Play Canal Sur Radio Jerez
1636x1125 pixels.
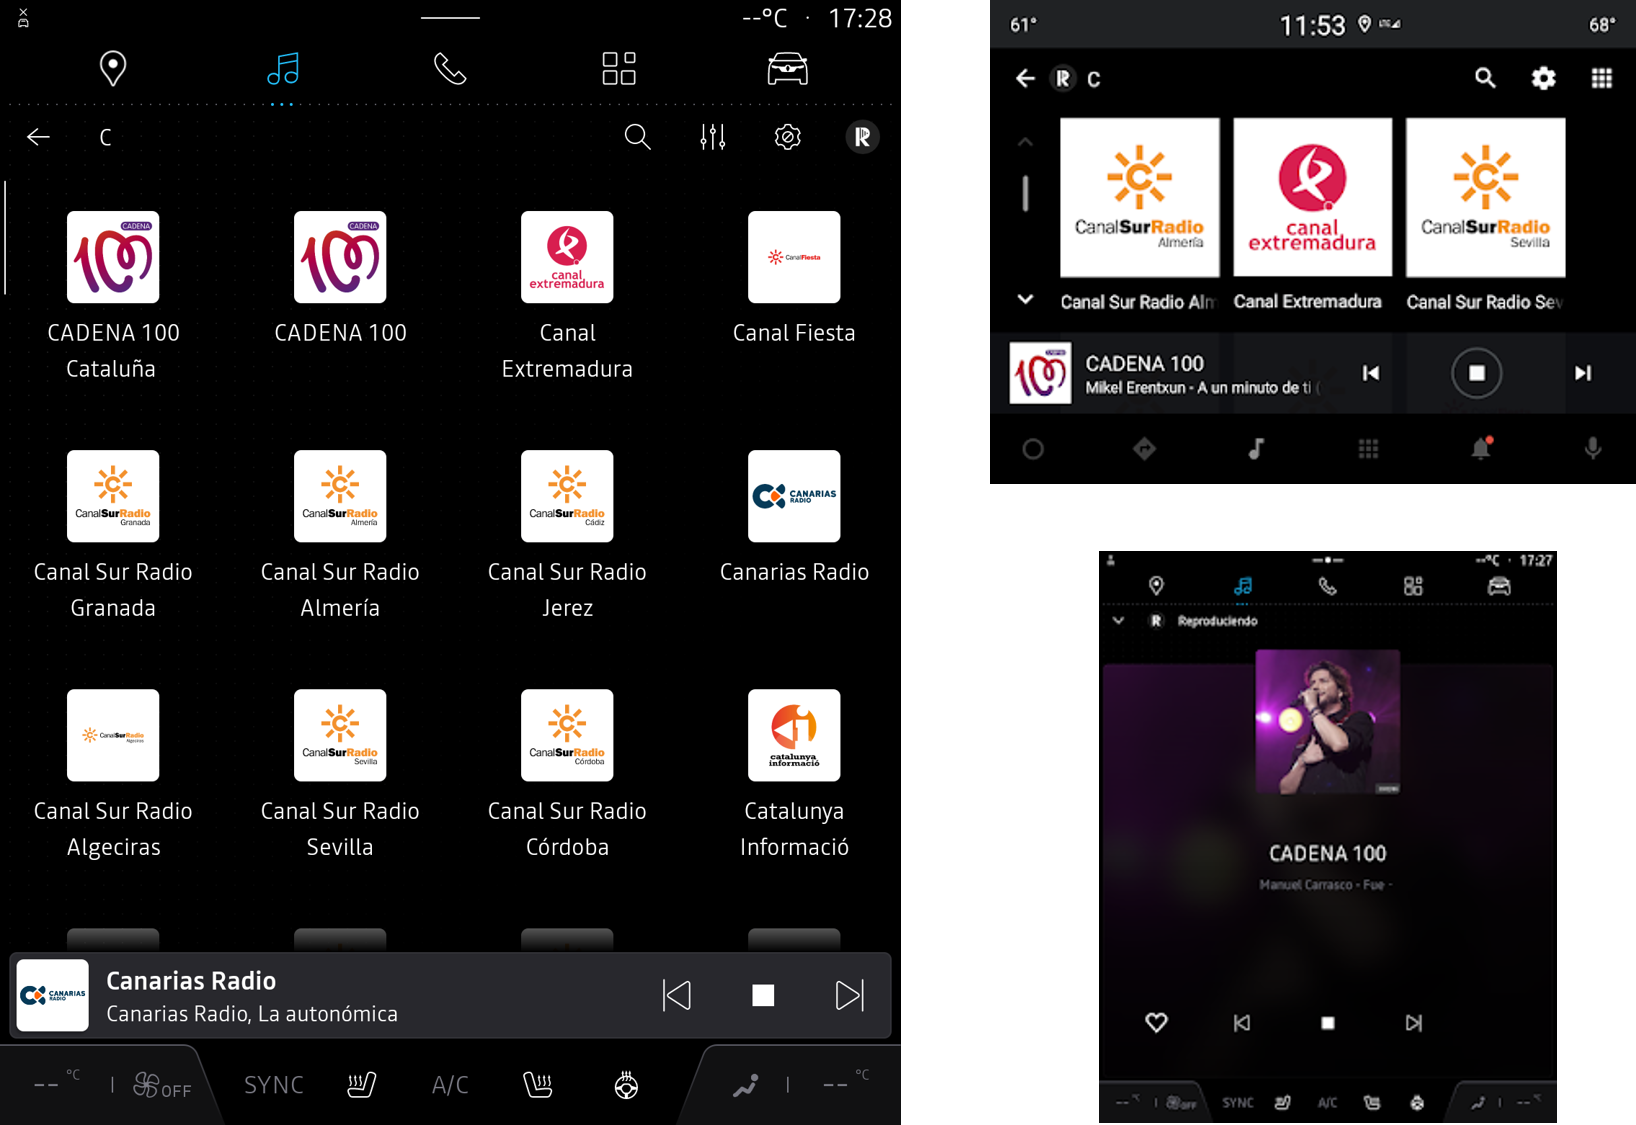point(567,535)
